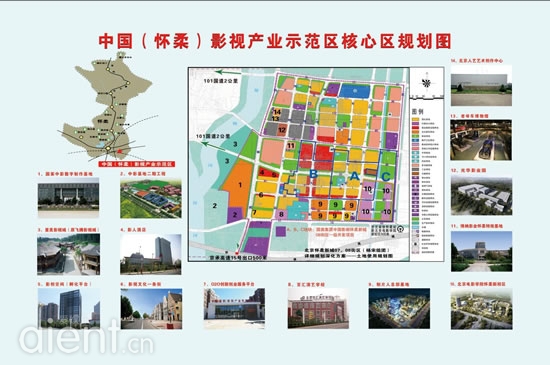The image size is (550, 365).
Task: Click the blue letter A zone label
Action: pyautogui.click(x=355, y=176)
